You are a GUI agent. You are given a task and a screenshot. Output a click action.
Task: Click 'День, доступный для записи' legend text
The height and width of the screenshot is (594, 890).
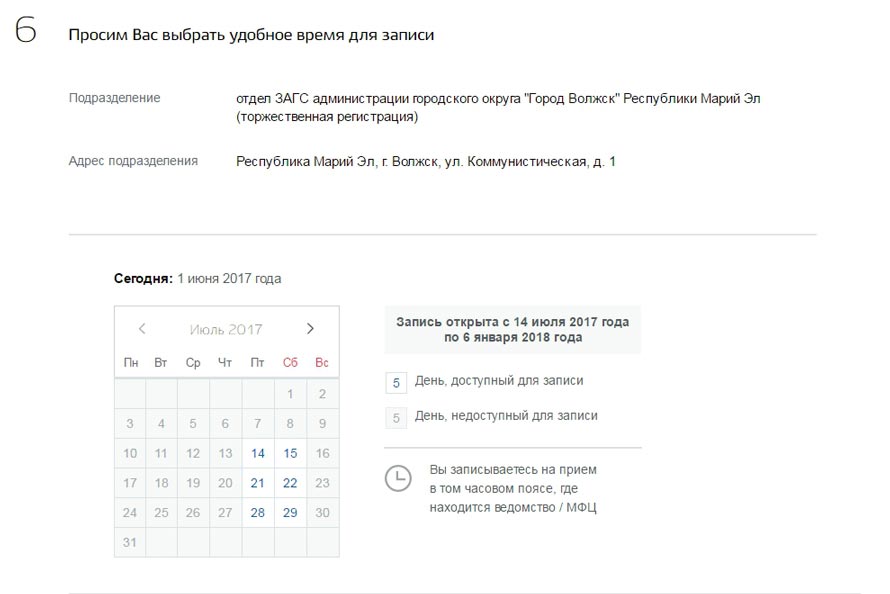click(x=499, y=381)
